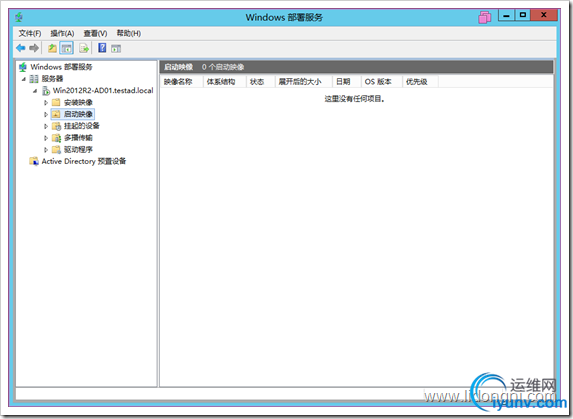
Task: Collapse the 服务器 tree node
Action: [24, 79]
